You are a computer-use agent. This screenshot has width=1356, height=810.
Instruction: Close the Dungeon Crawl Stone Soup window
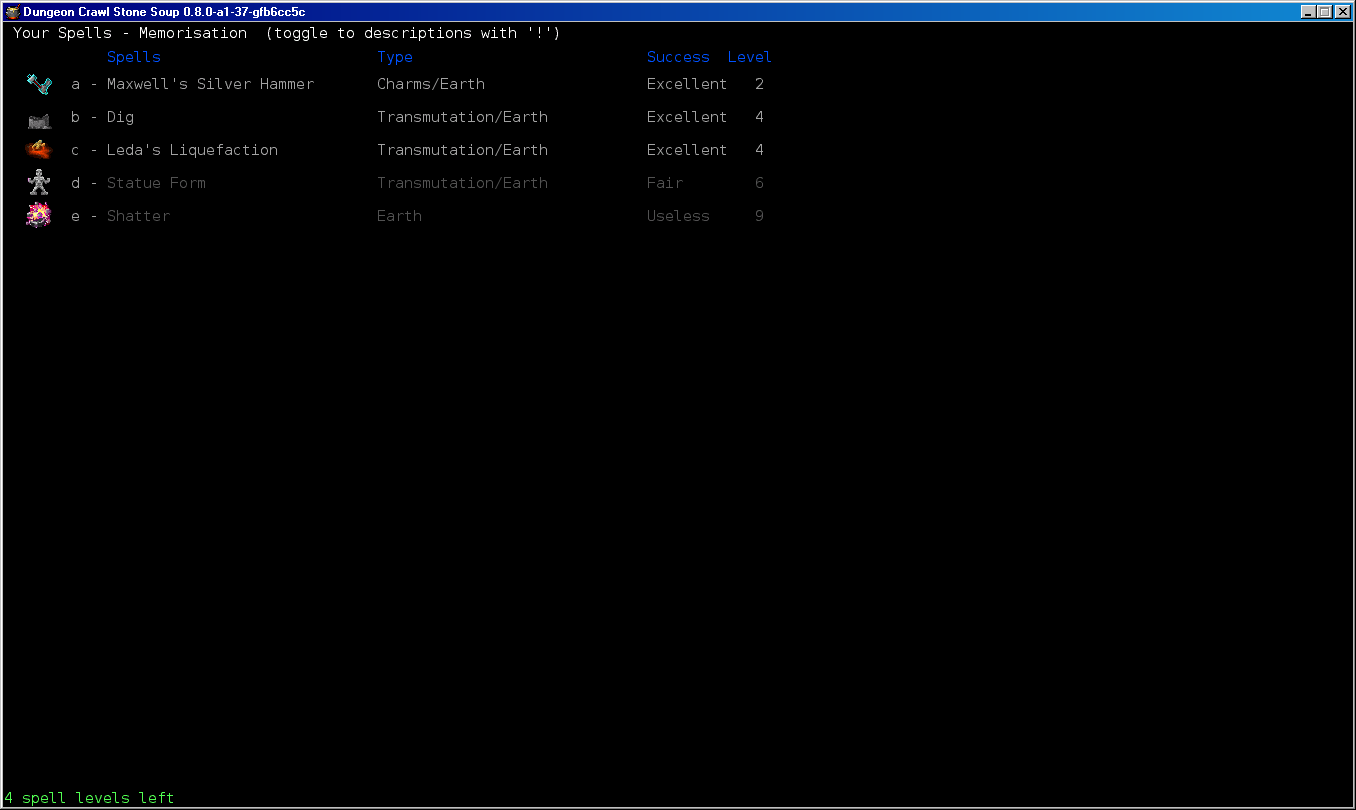1342,12
